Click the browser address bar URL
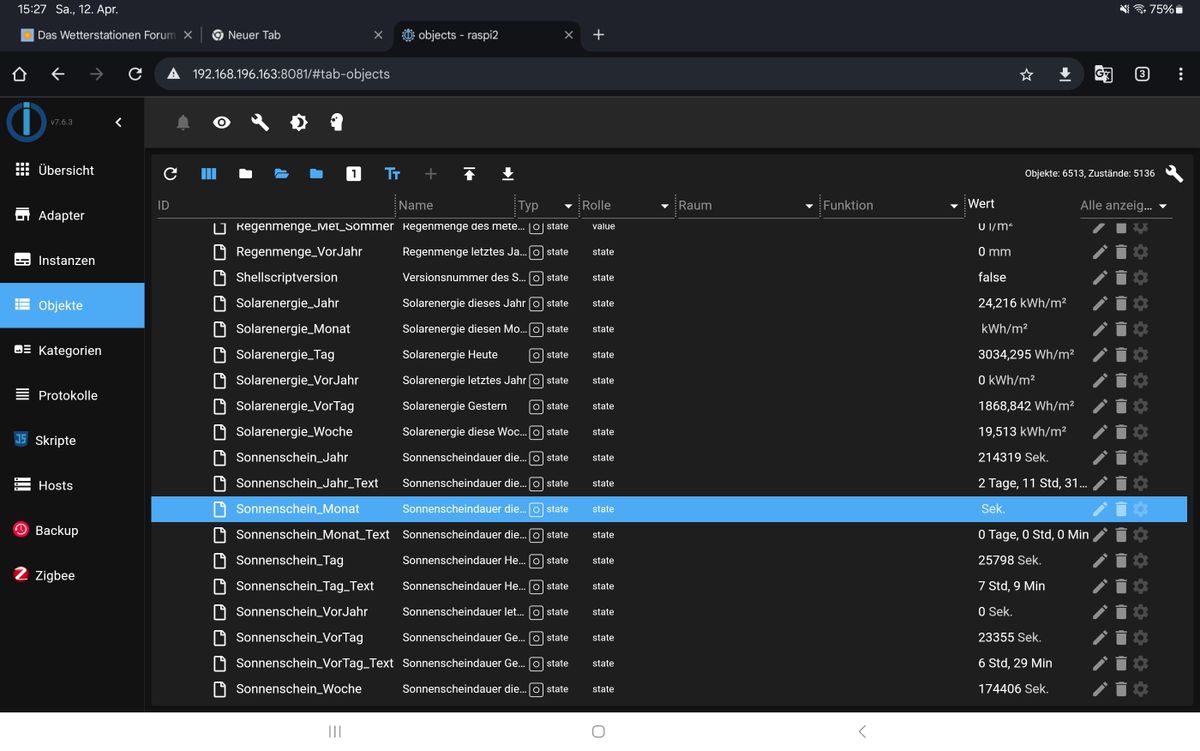Viewport: 1200px width, 751px height. pos(291,74)
